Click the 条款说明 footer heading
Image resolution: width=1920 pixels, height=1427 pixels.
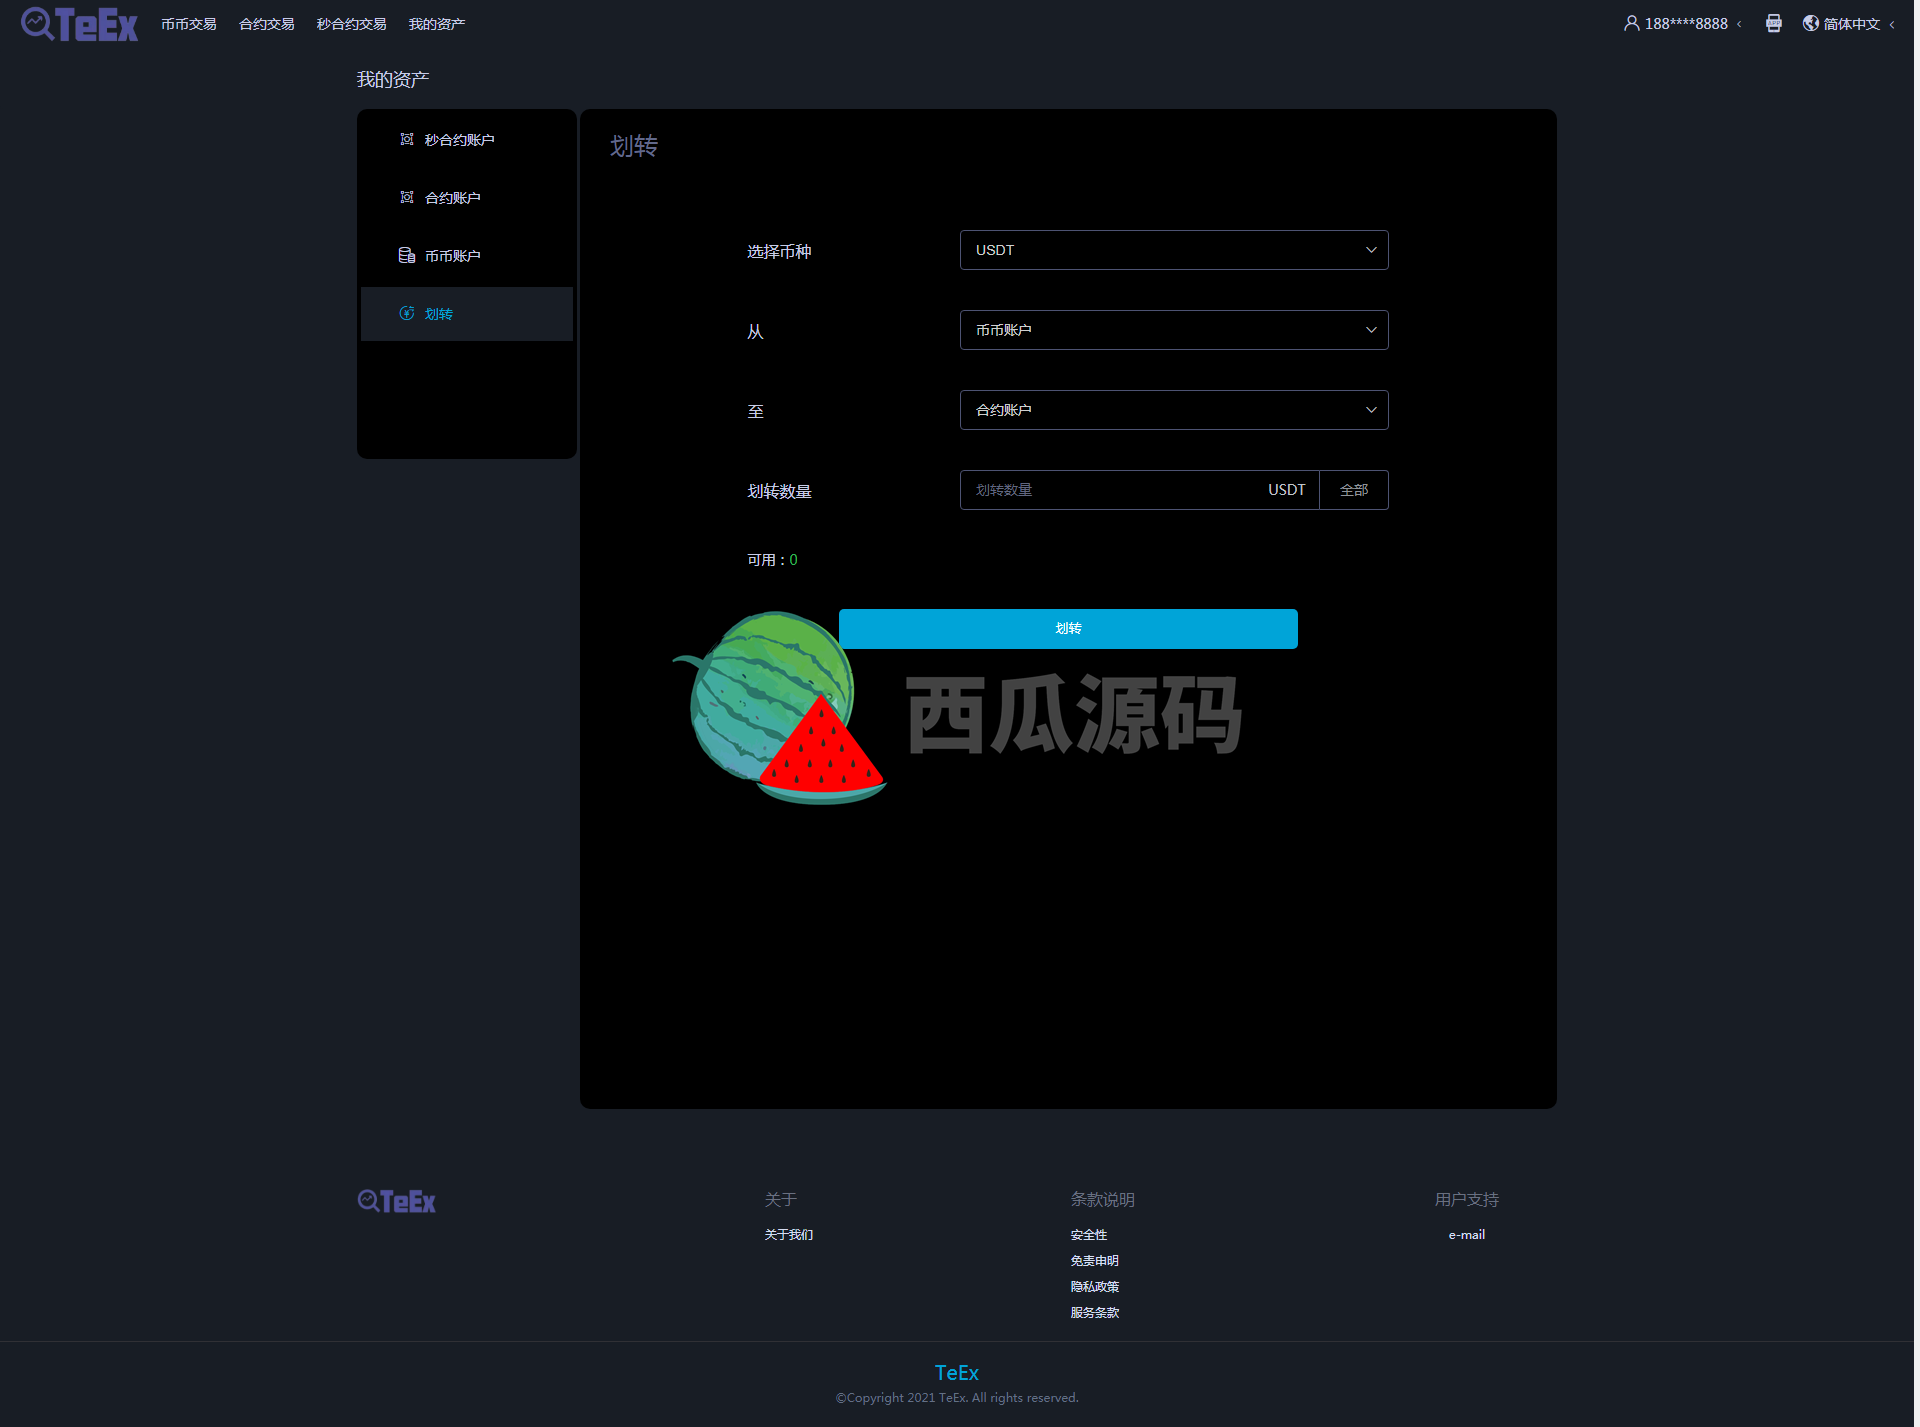pyautogui.click(x=1102, y=1199)
